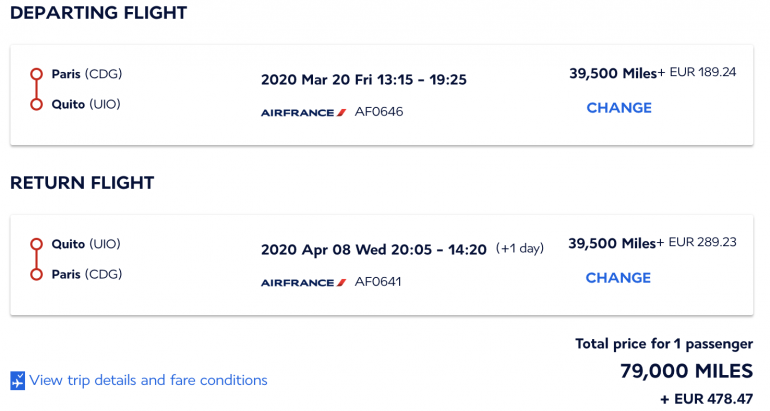Image resolution: width=770 pixels, height=411 pixels.
Task: Click CHANGE for the departing flight
Action: 619,108
